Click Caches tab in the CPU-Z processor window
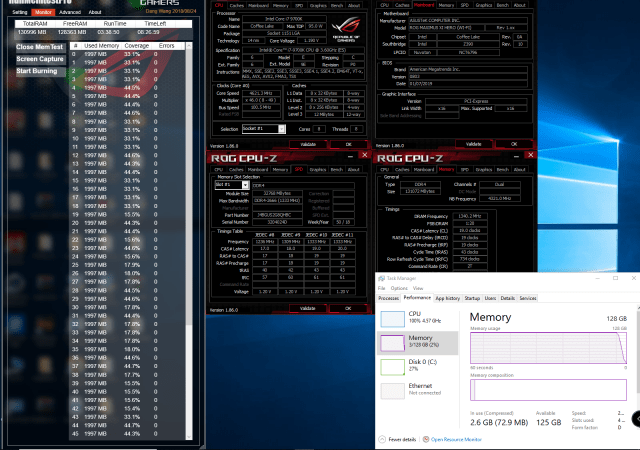The image size is (640, 450). click(x=236, y=5)
